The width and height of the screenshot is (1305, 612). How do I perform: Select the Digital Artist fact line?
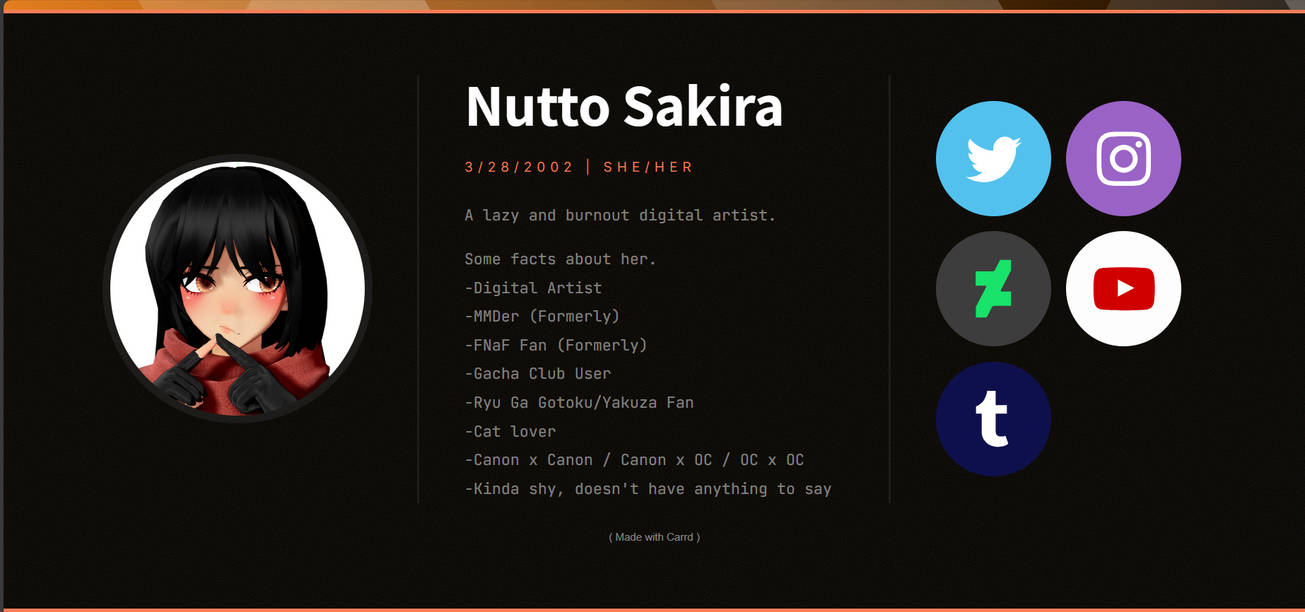533,287
